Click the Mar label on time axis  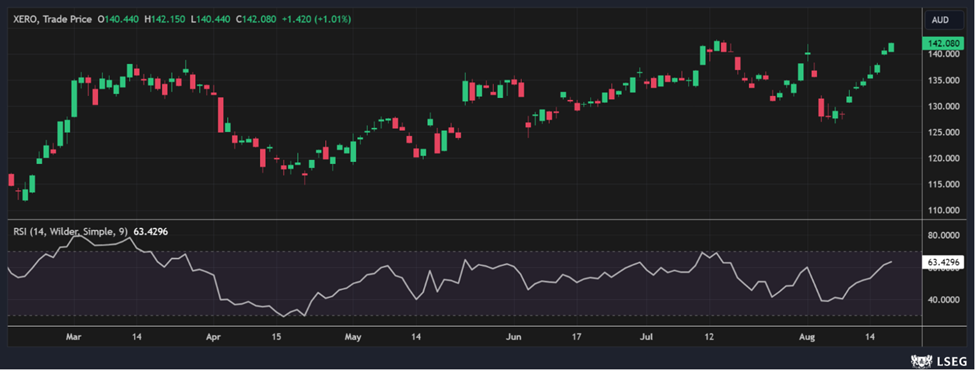[x=74, y=337]
